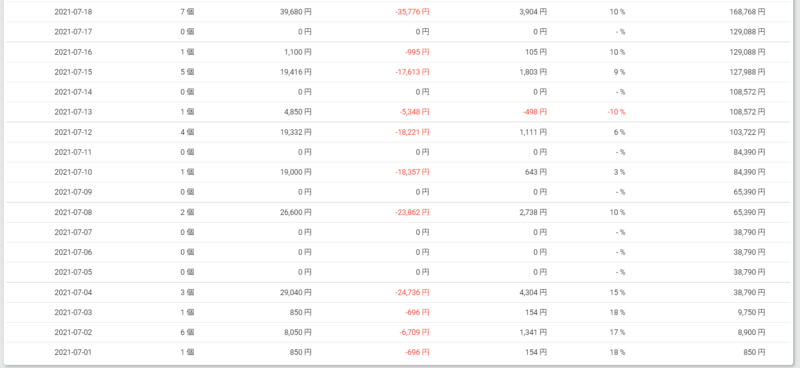Image resolution: width=800 pixels, height=368 pixels.
Task: Click the 15 % profit rate cell
Action: (617, 292)
